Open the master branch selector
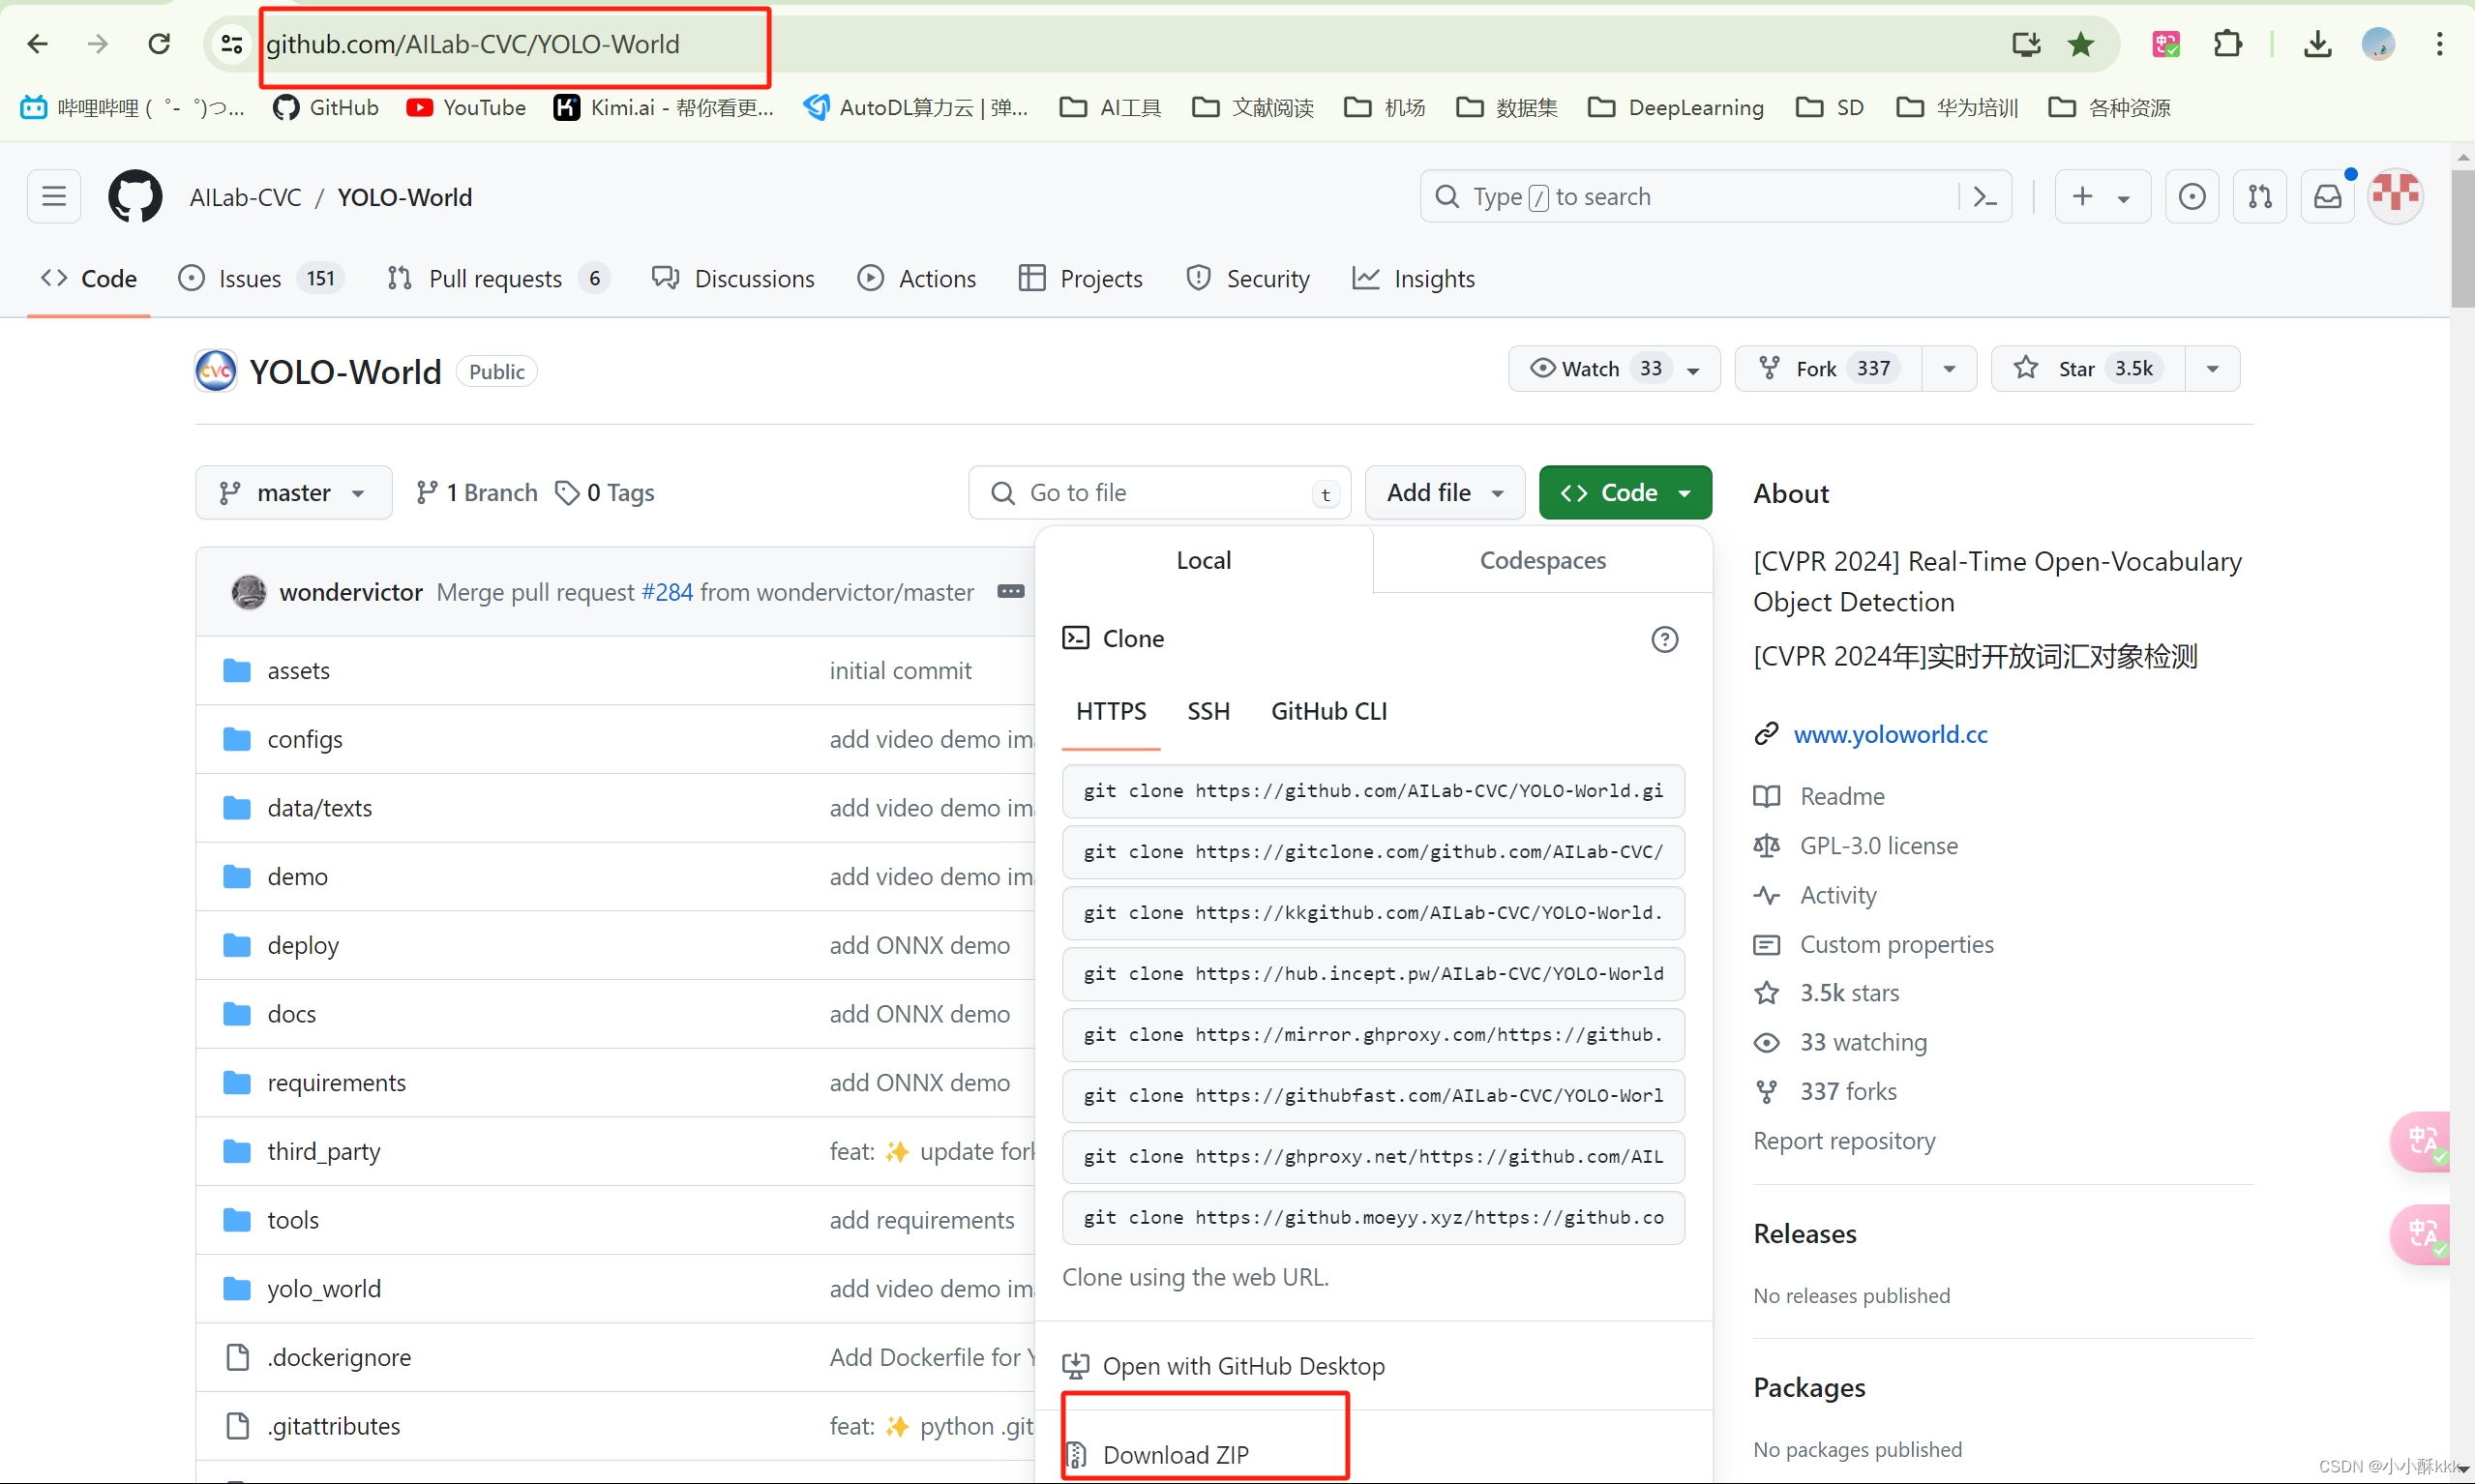The image size is (2475, 1484). coord(293,492)
